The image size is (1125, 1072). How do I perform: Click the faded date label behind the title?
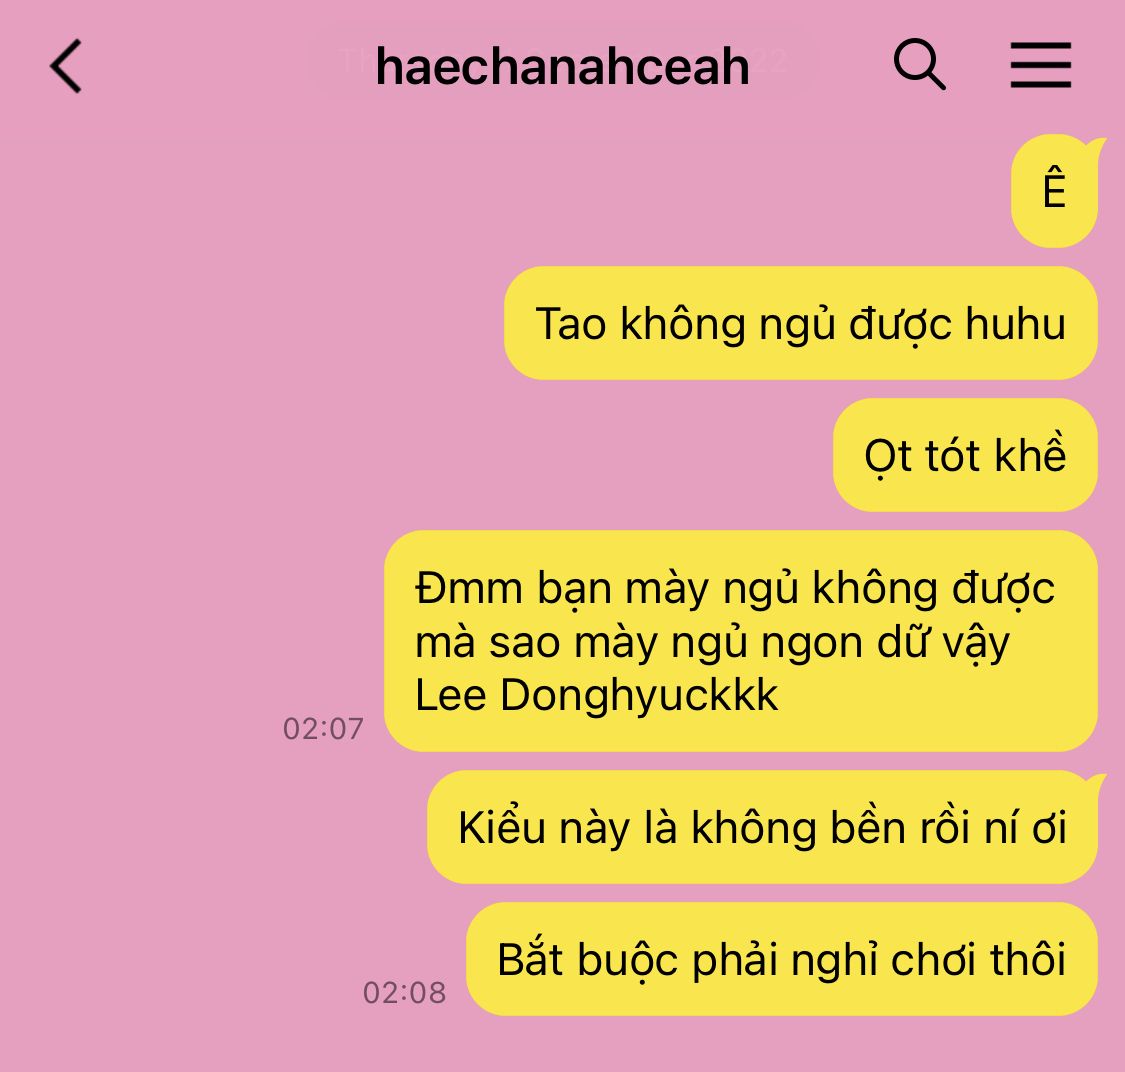point(563,60)
